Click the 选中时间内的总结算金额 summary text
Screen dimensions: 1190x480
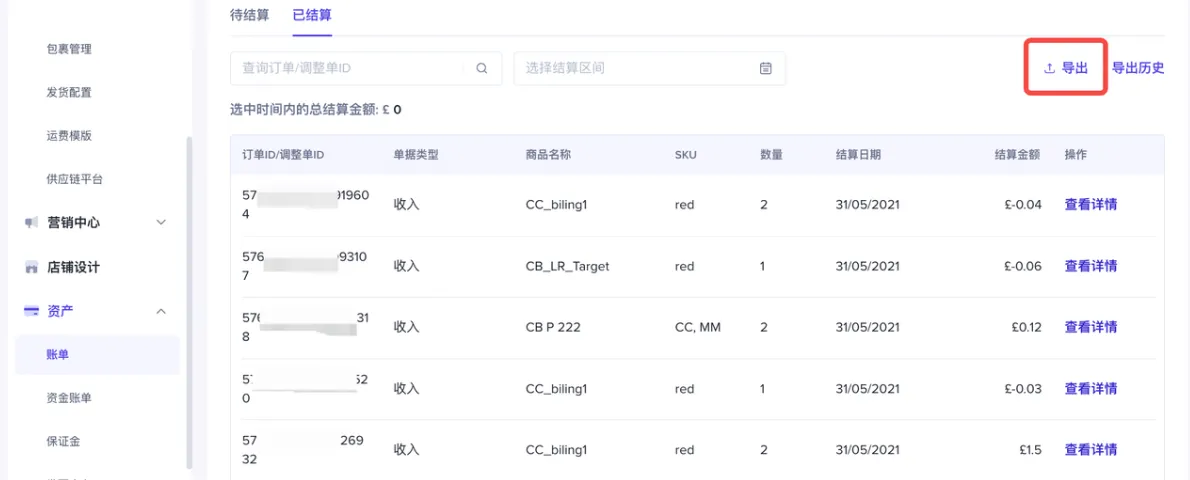click(316, 110)
